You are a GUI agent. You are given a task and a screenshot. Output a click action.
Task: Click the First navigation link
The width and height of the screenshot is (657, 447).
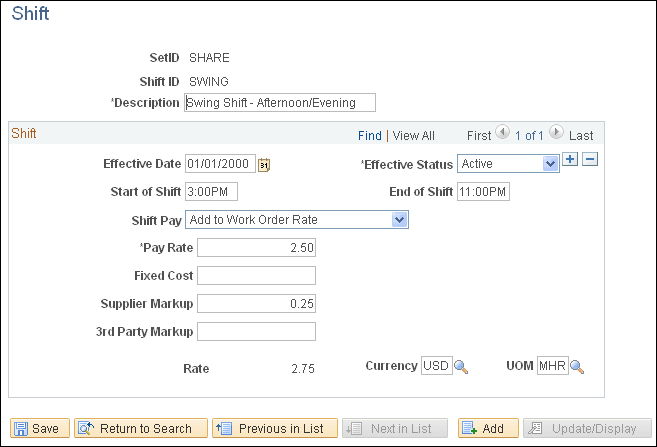[479, 136]
